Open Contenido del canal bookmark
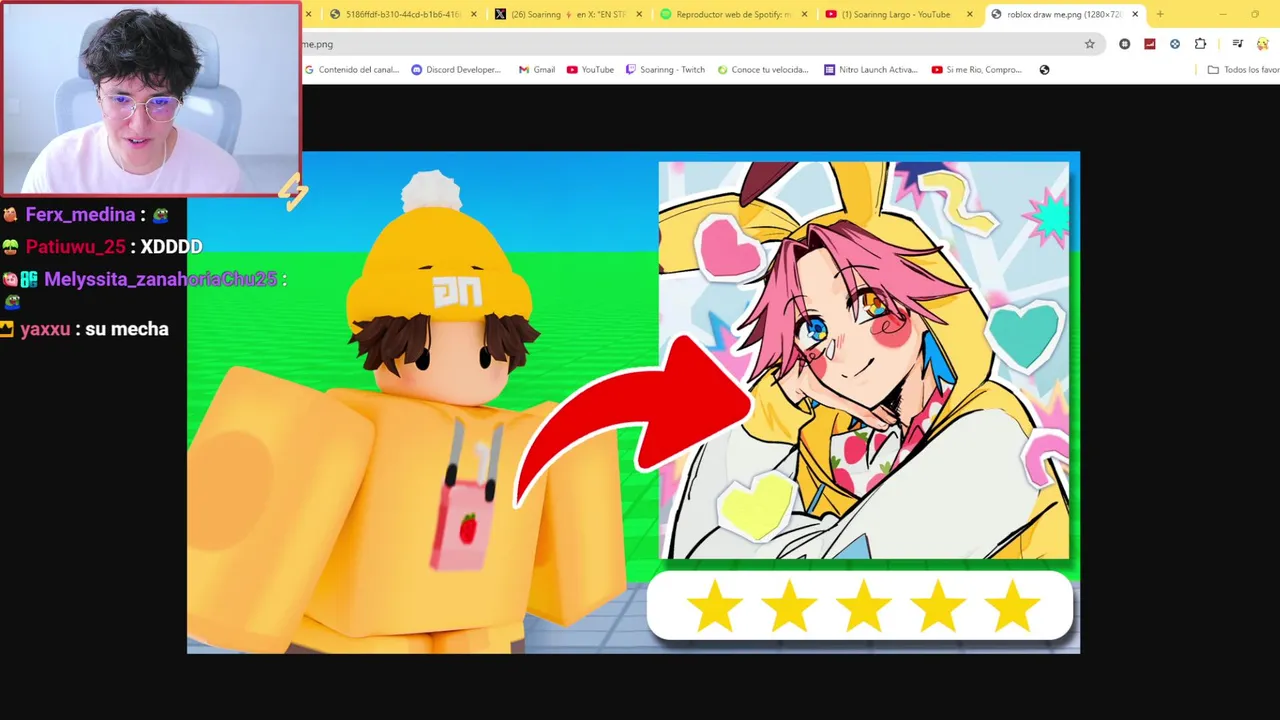Screen dimensions: 1280x720 [x=352, y=70]
